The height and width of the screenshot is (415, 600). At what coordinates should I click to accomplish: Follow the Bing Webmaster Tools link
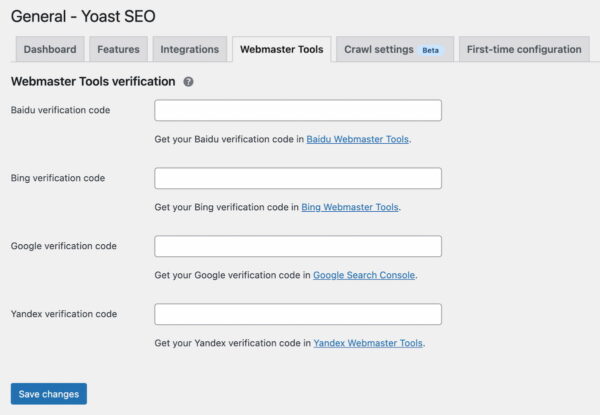[350, 207]
